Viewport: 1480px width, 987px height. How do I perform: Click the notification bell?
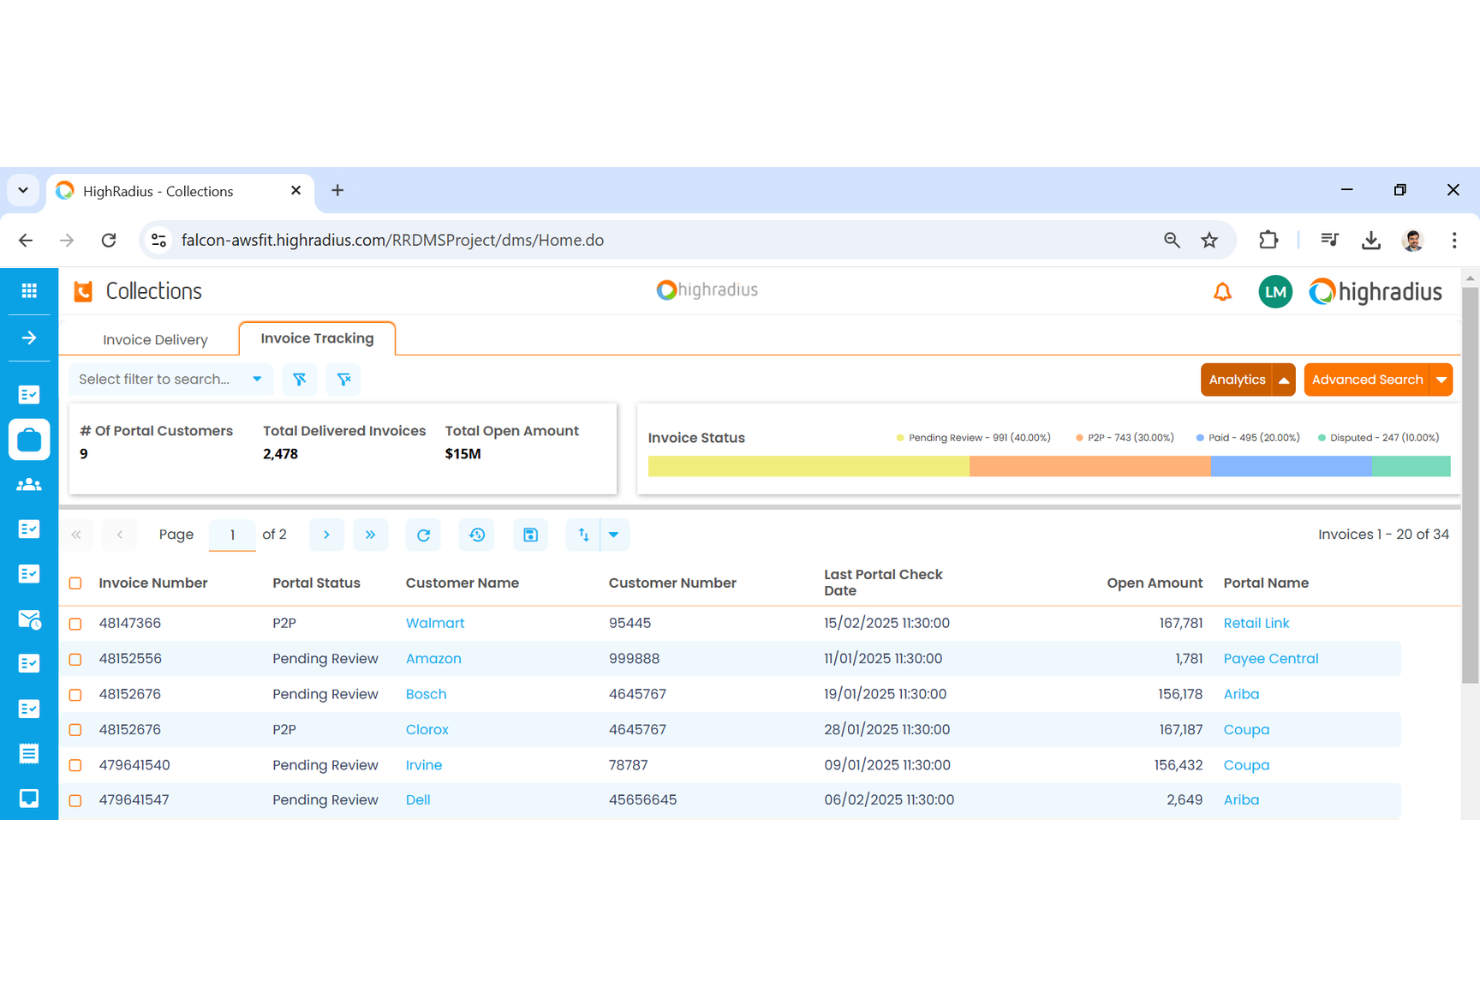(1222, 291)
